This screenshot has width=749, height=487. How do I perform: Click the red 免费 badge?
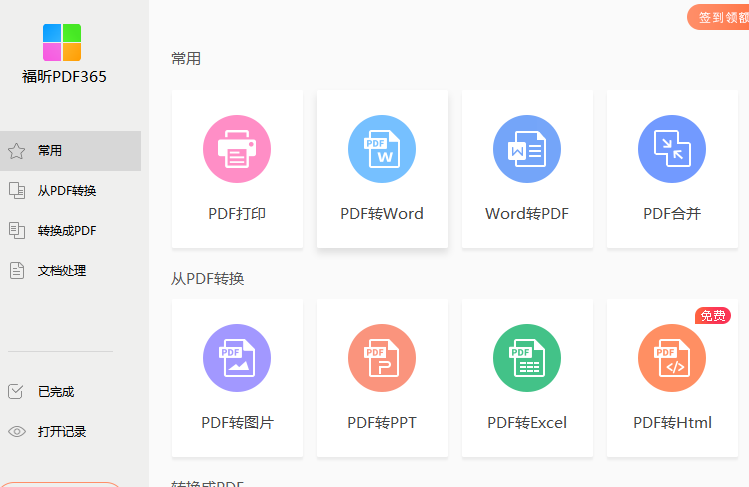[x=713, y=316]
